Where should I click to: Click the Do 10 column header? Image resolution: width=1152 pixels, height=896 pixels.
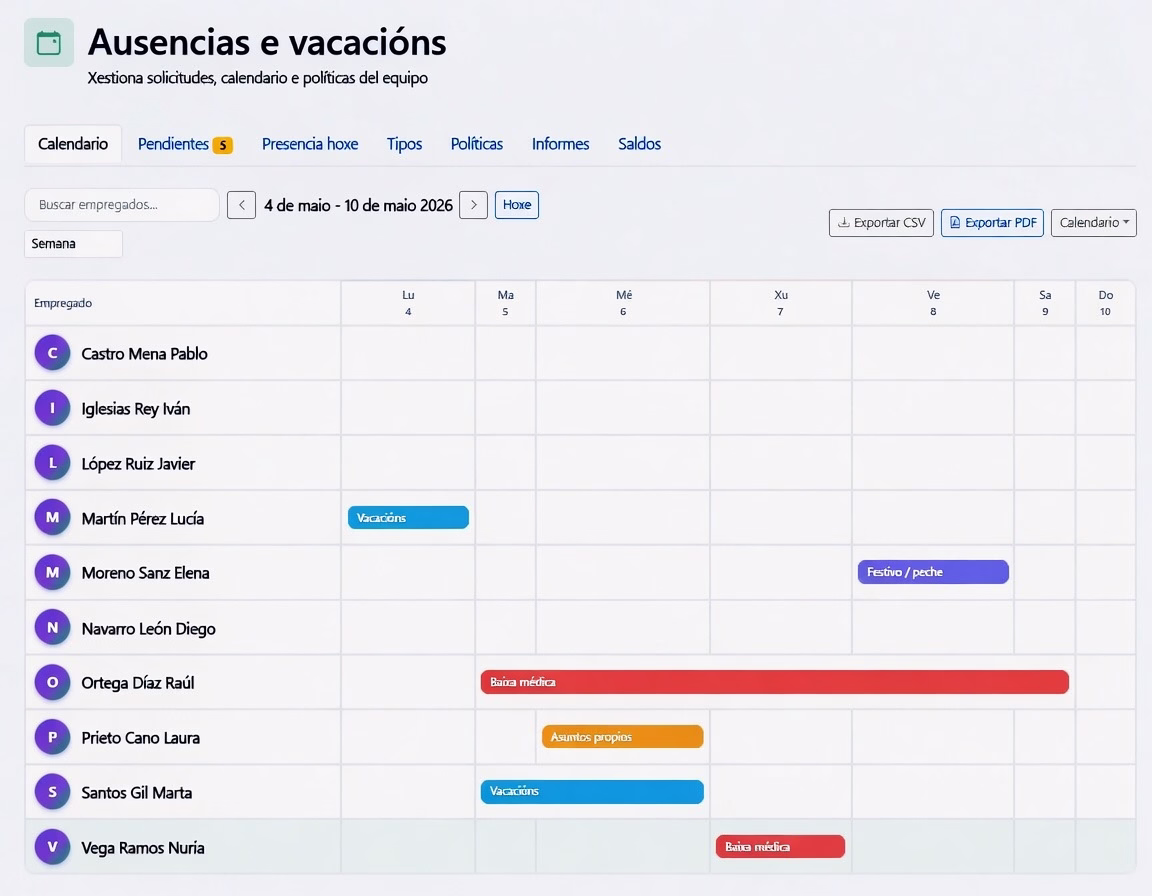point(1105,303)
